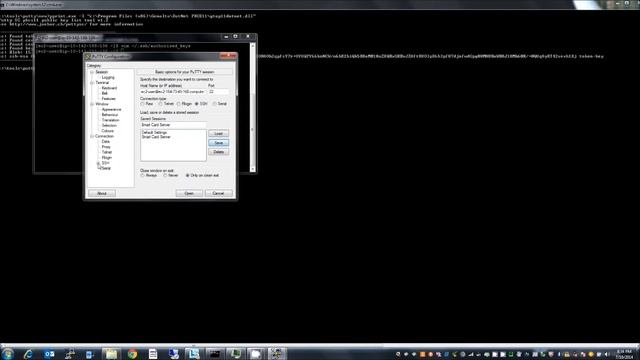Open the Features settings category

(109, 99)
